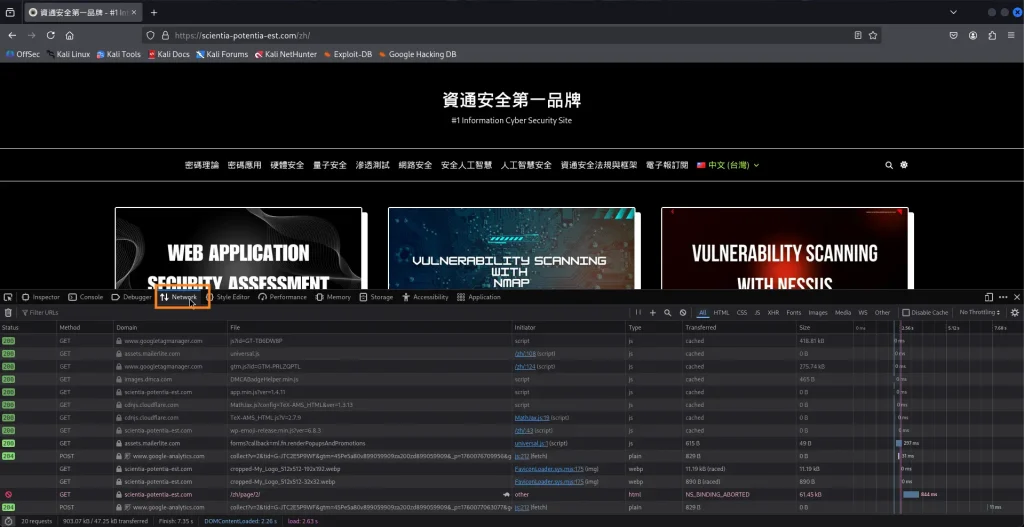Viewport: 1024px width, 527px height.
Task: Open network settings gear icon
Action: point(1015,313)
